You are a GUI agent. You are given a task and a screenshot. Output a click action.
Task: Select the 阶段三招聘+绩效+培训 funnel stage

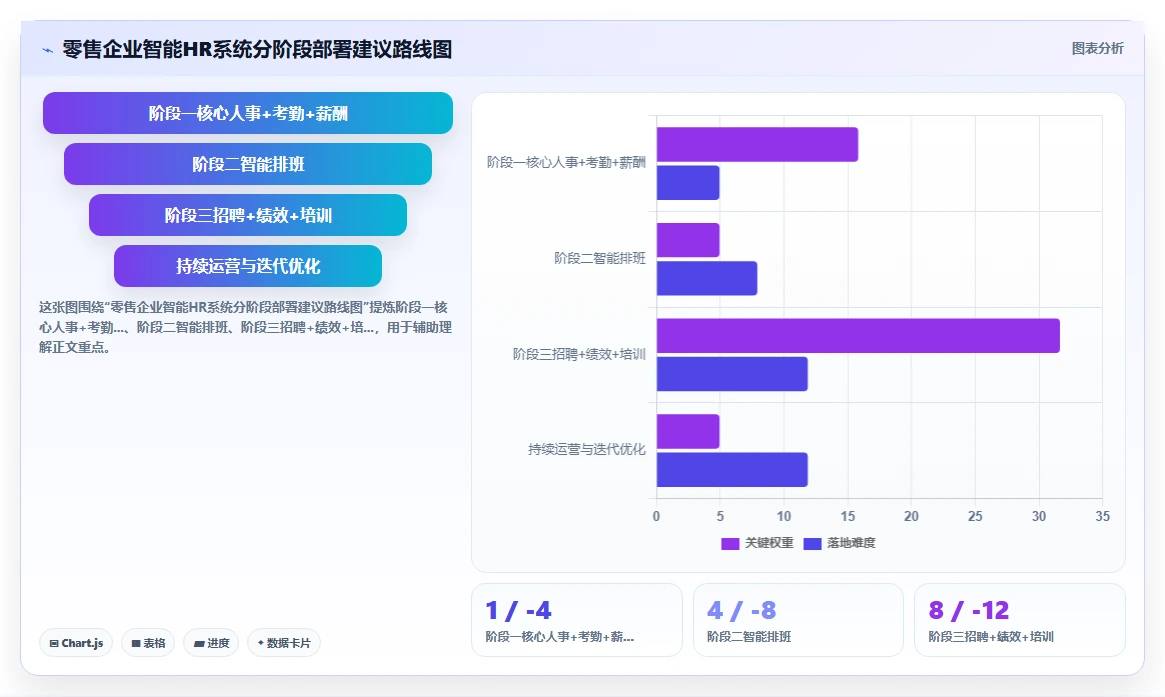pos(247,215)
